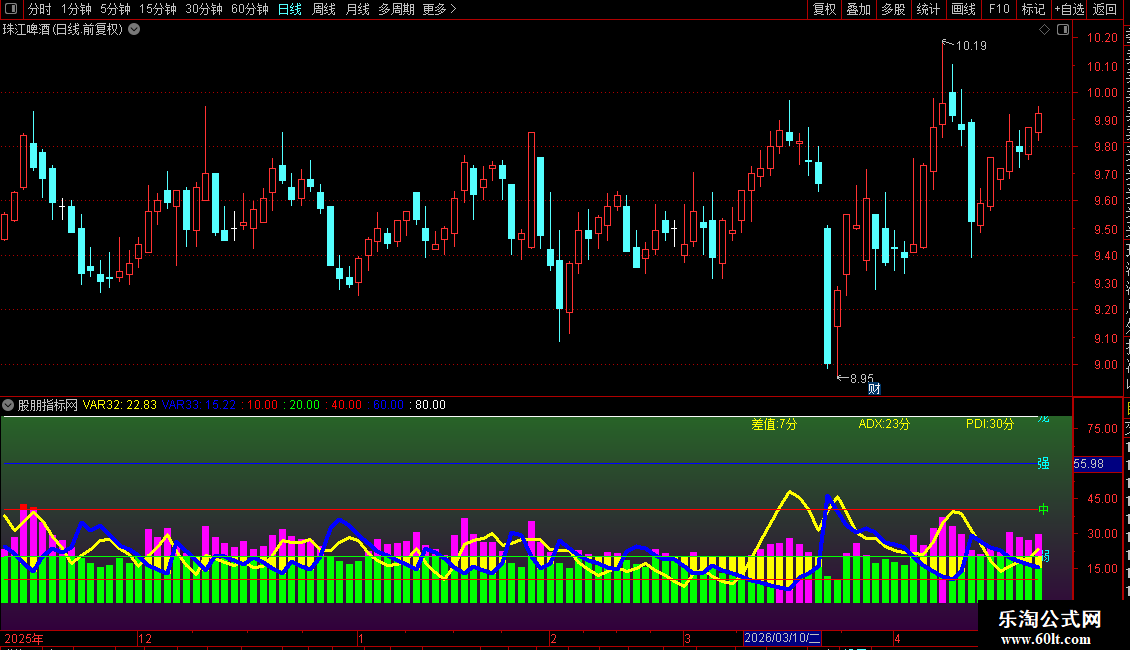
Task: Click the 返回 back button
Action: (x=1104, y=9)
